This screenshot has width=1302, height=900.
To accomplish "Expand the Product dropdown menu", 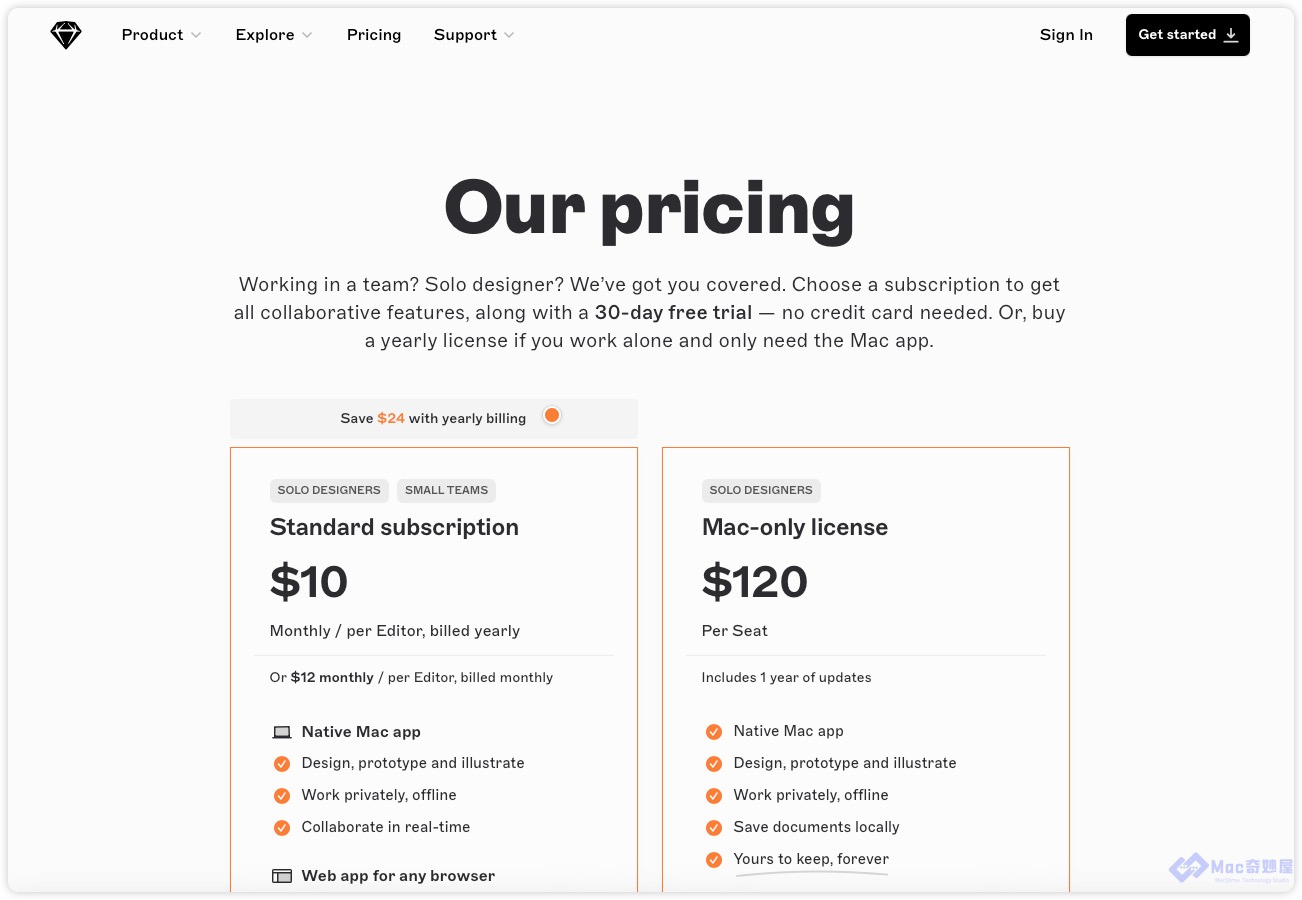I will click(x=161, y=35).
